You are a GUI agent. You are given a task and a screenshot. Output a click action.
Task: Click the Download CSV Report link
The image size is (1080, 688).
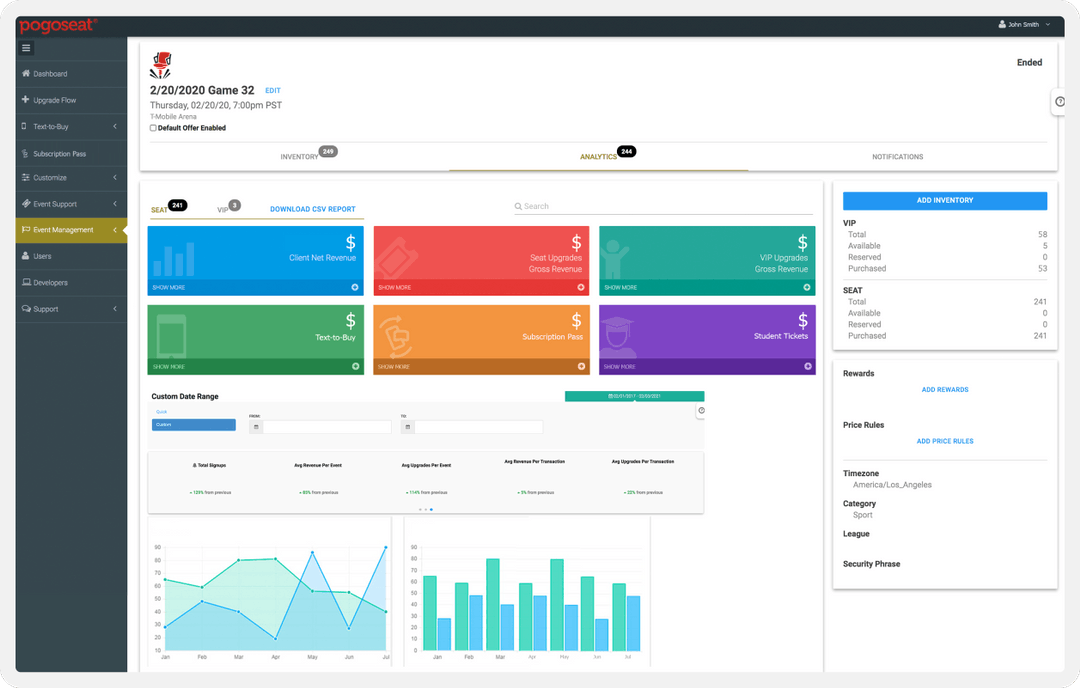(x=312, y=210)
